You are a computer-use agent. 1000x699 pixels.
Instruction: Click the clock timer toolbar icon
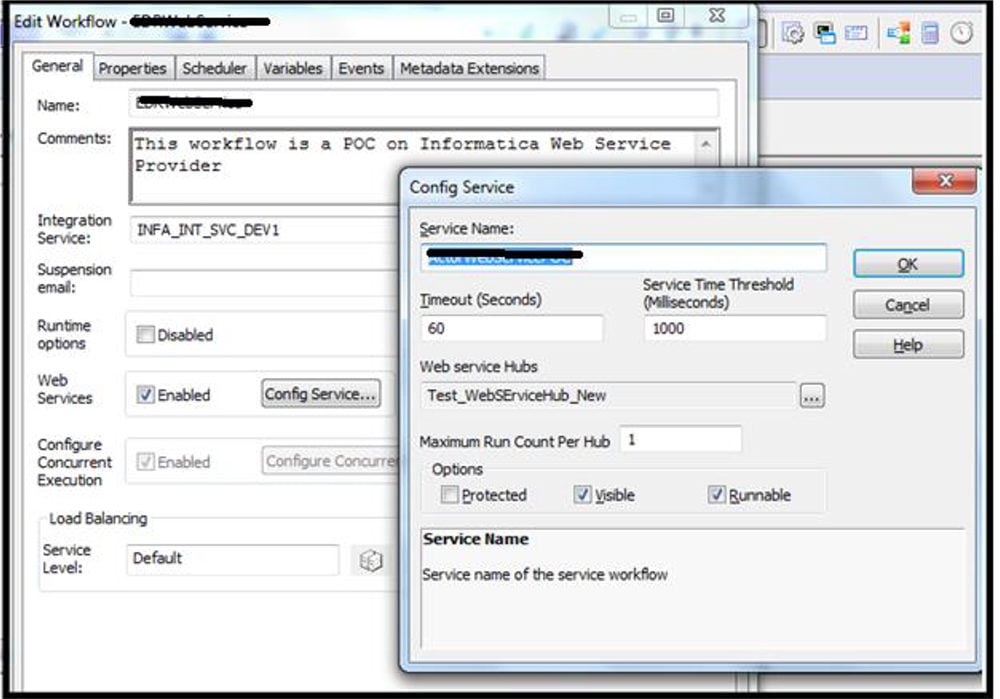pyautogui.click(x=961, y=31)
